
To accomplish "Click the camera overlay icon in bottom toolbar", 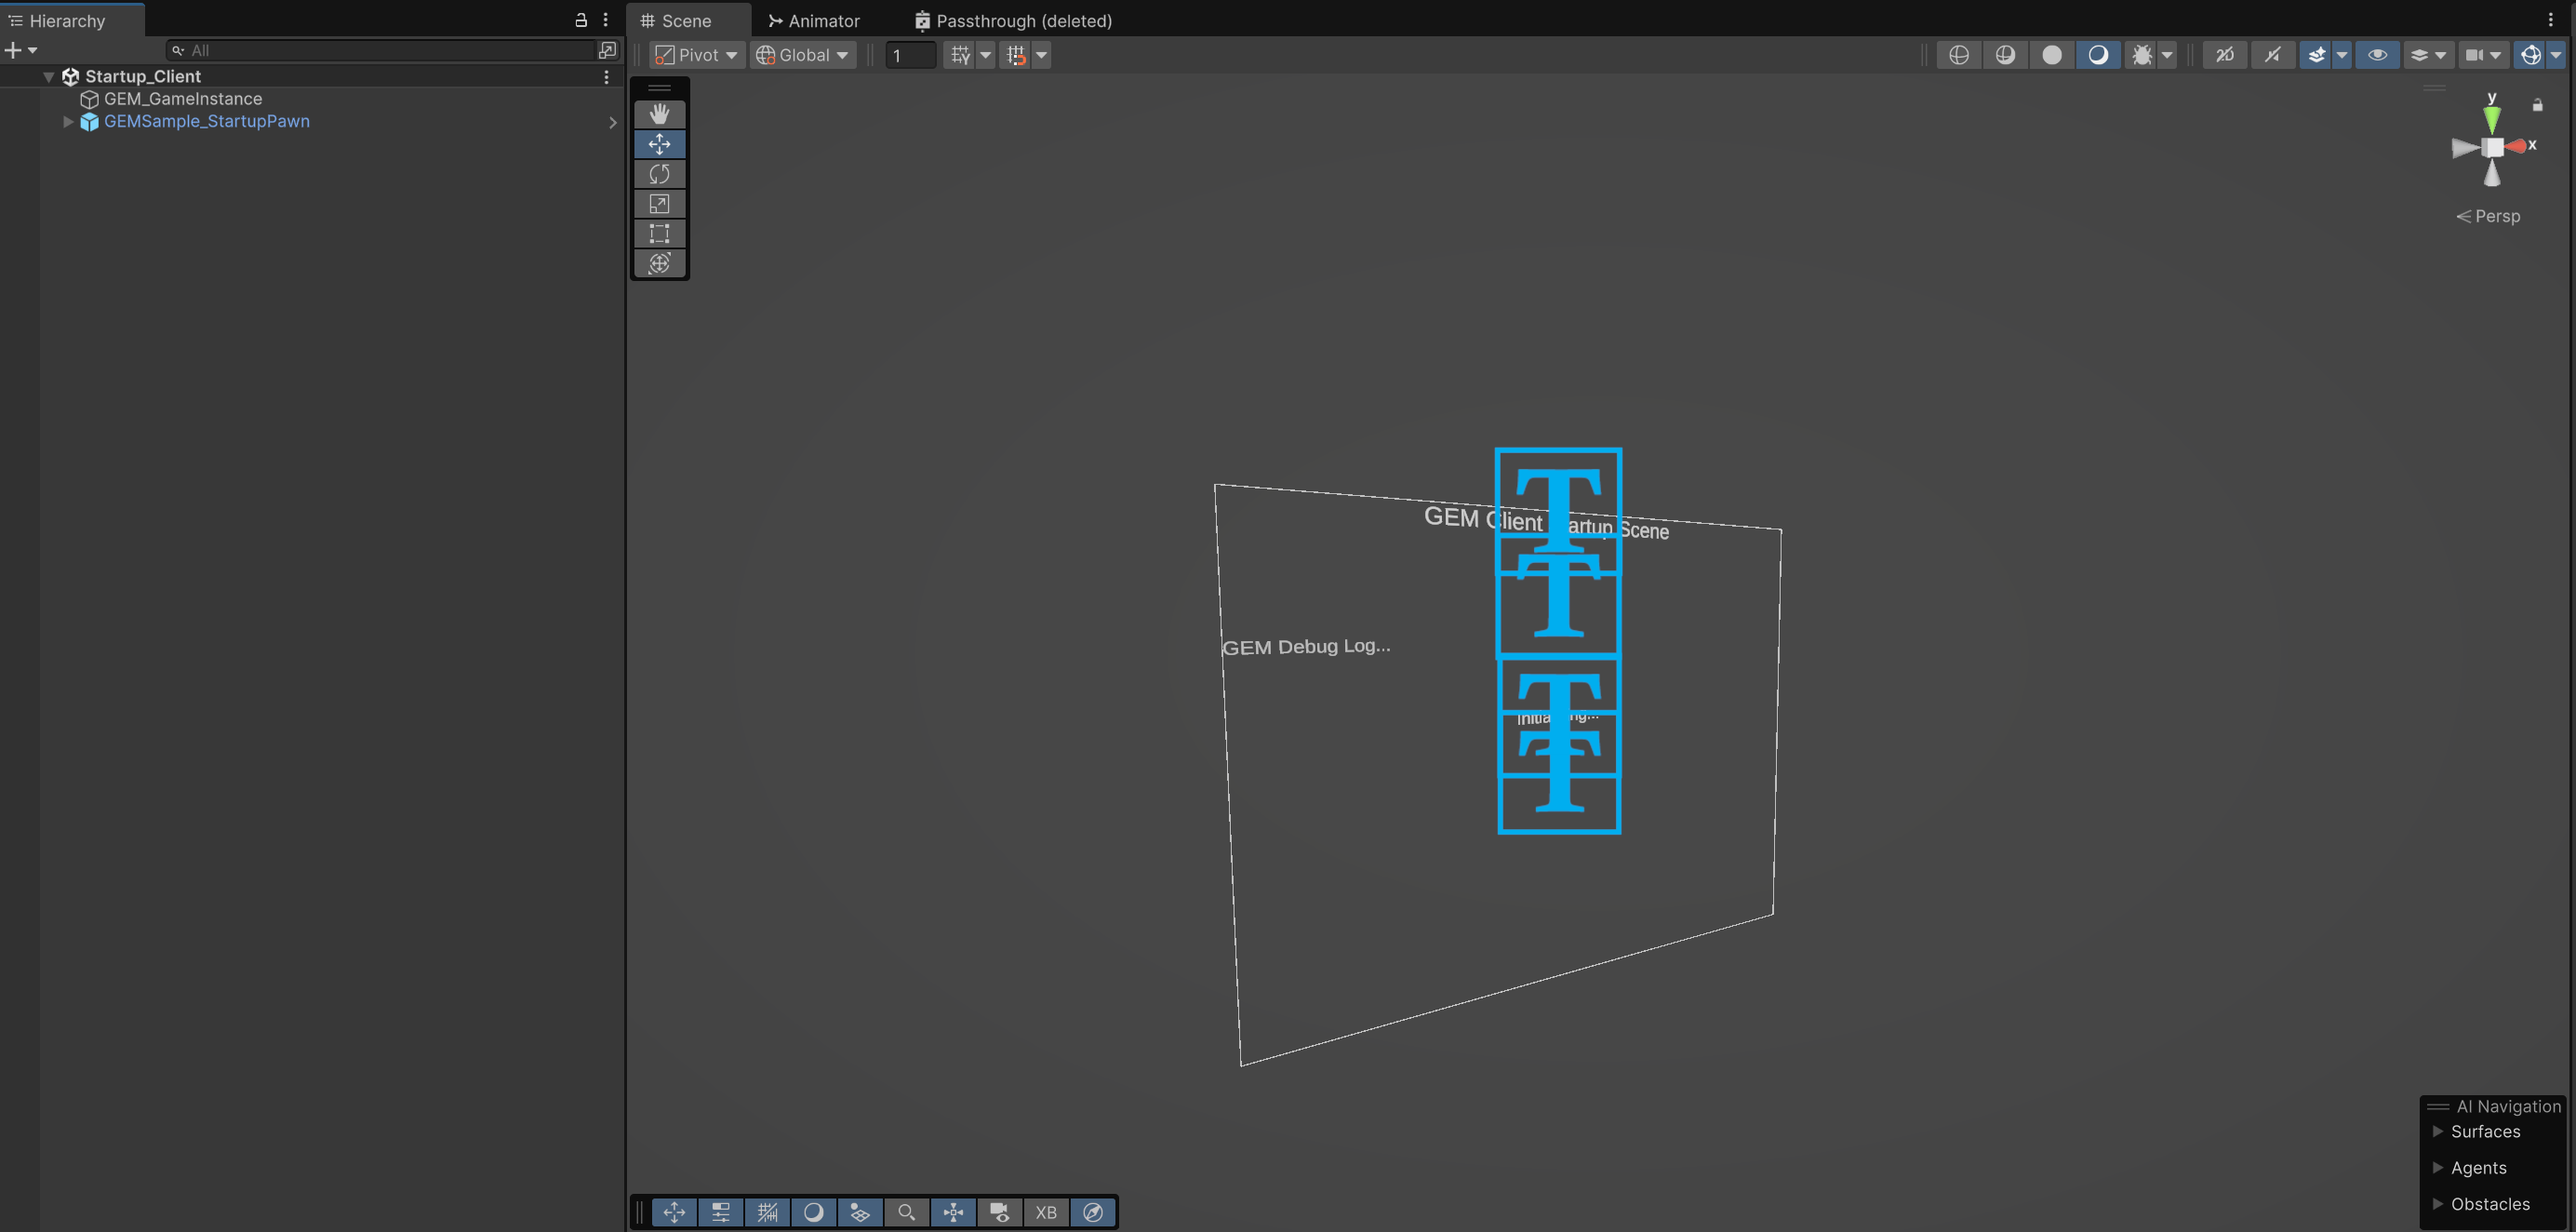I will tap(998, 1212).
